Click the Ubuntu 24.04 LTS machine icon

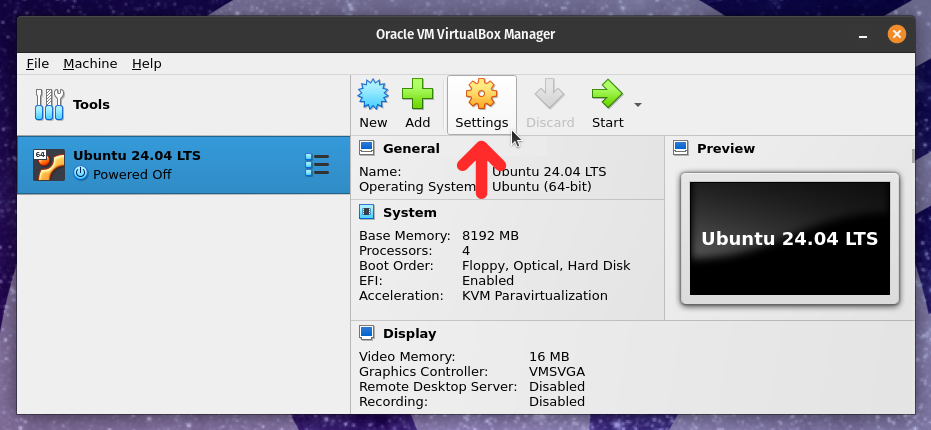(x=49, y=165)
